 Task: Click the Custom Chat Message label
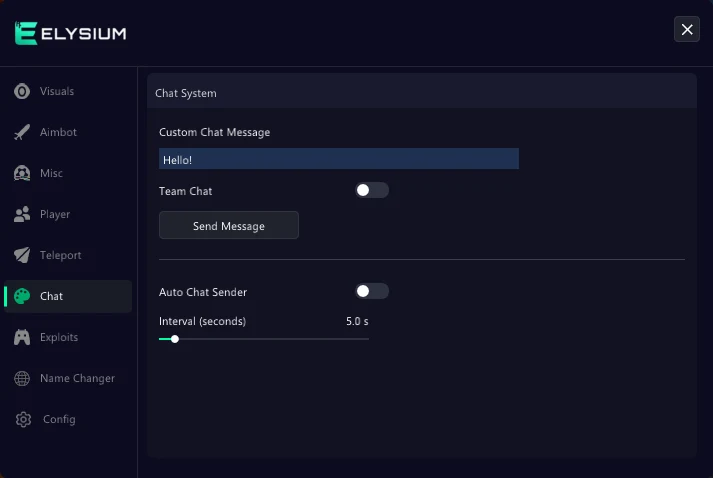pos(215,132)
